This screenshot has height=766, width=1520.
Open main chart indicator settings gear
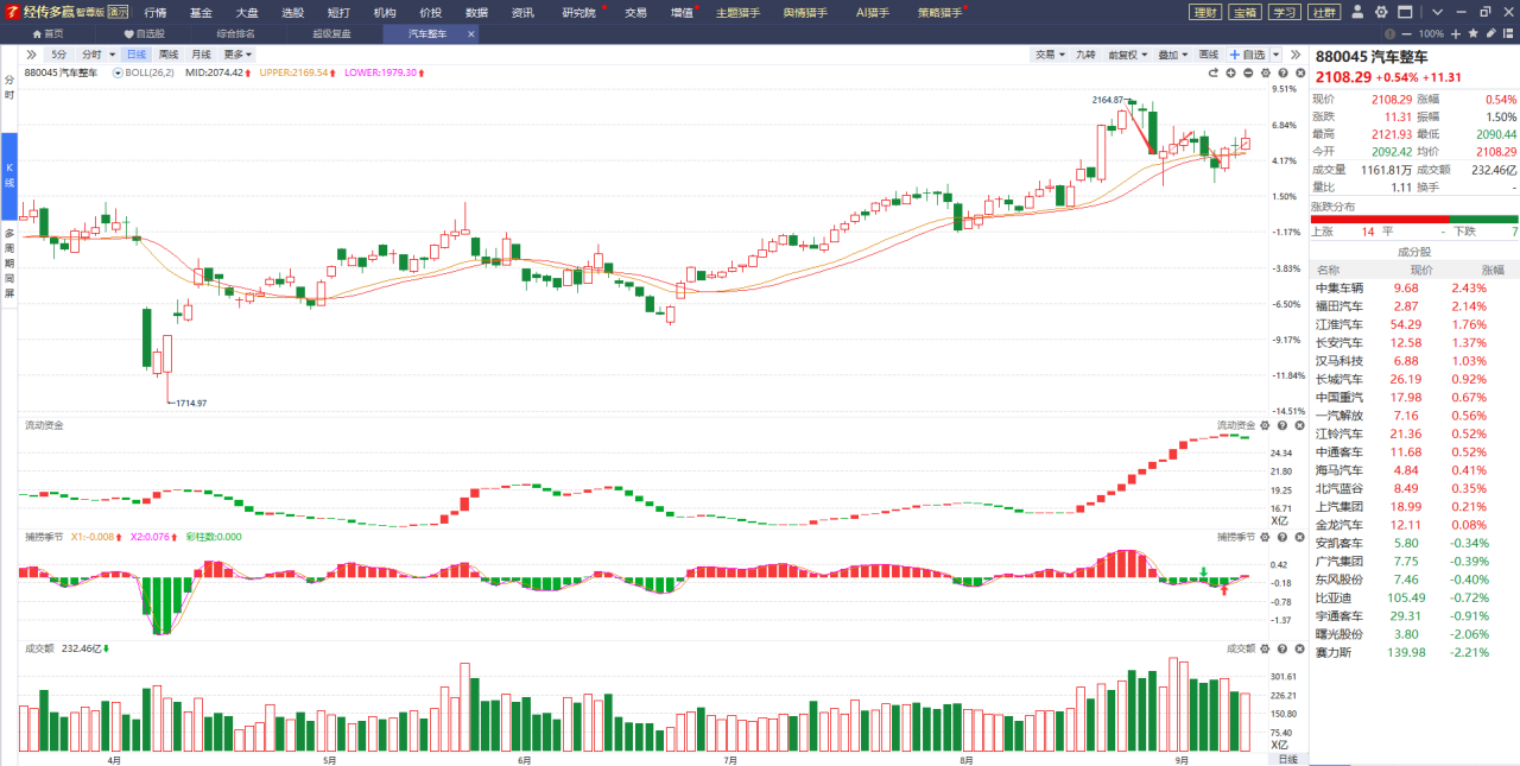(1264, 73)
